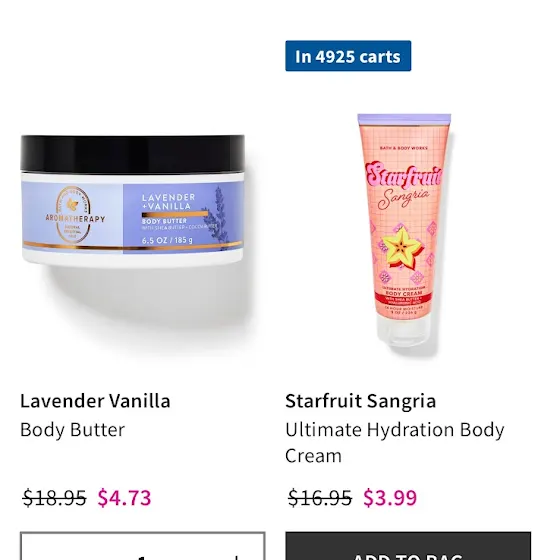Select the Ultimate Hydration Body Cream subtitle
This screenshot has width=560, height=560.
click(395, 442)
